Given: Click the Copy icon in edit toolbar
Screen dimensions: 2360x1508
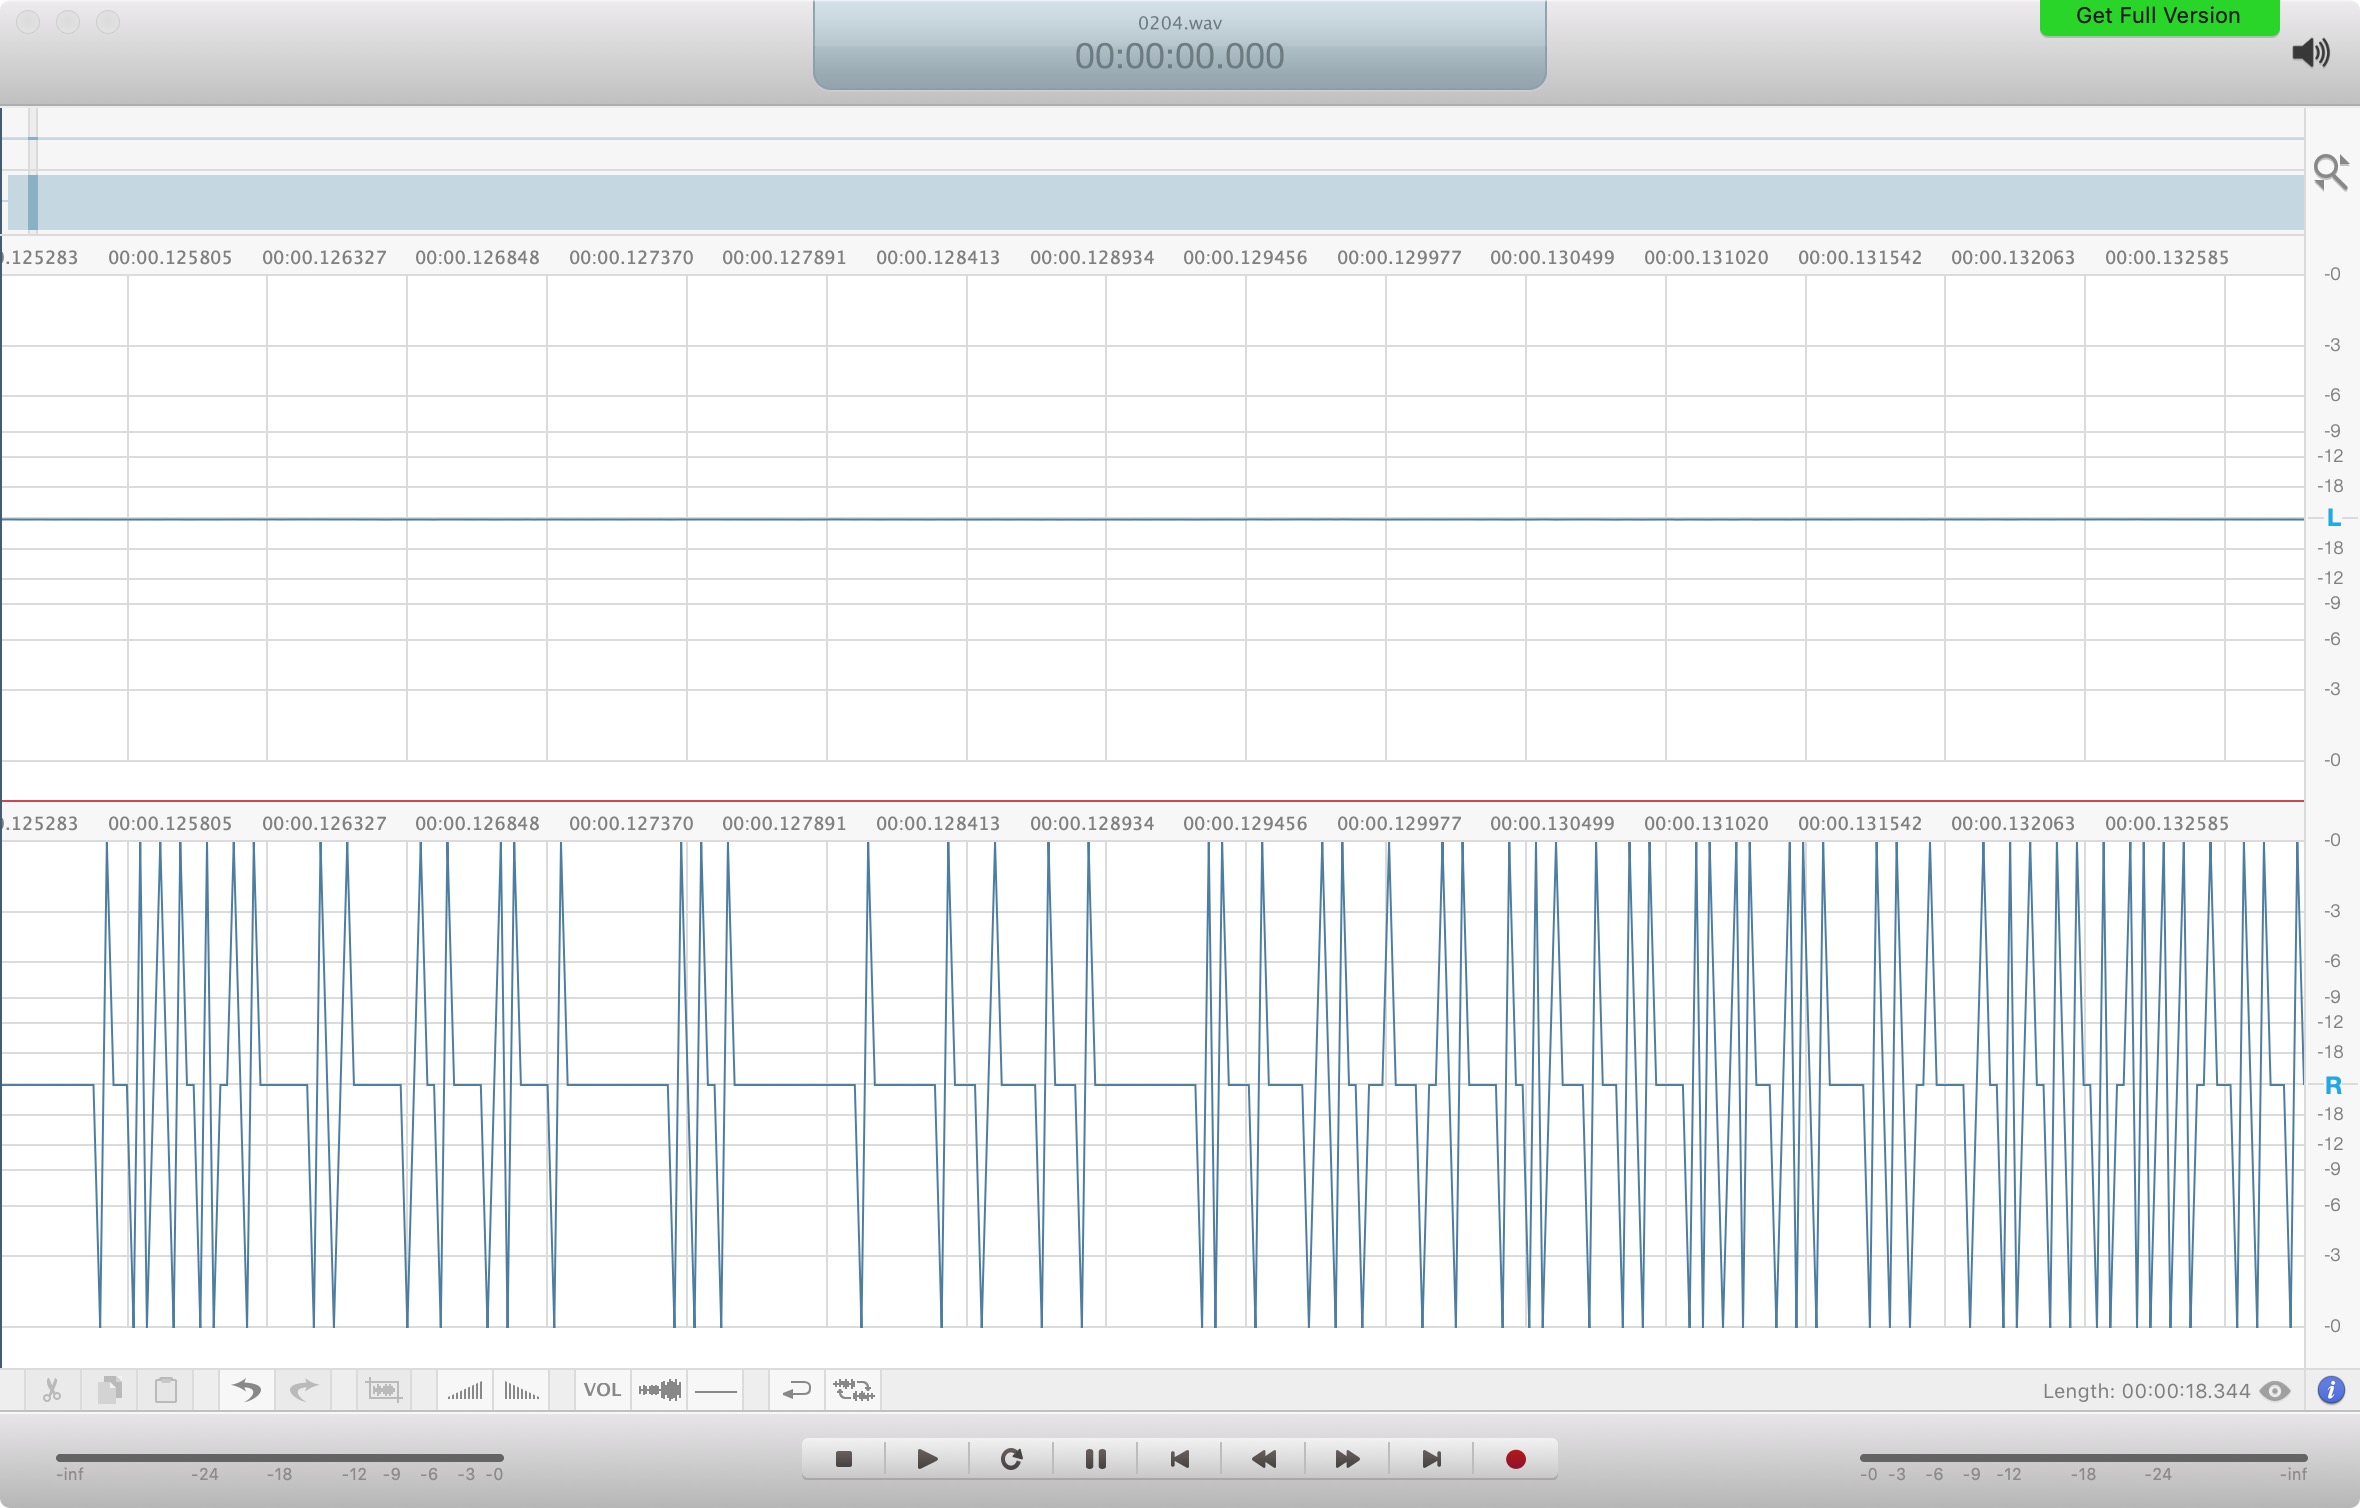Looking at the screenshot, I should pyautogui.click(x=110, y=1390).
